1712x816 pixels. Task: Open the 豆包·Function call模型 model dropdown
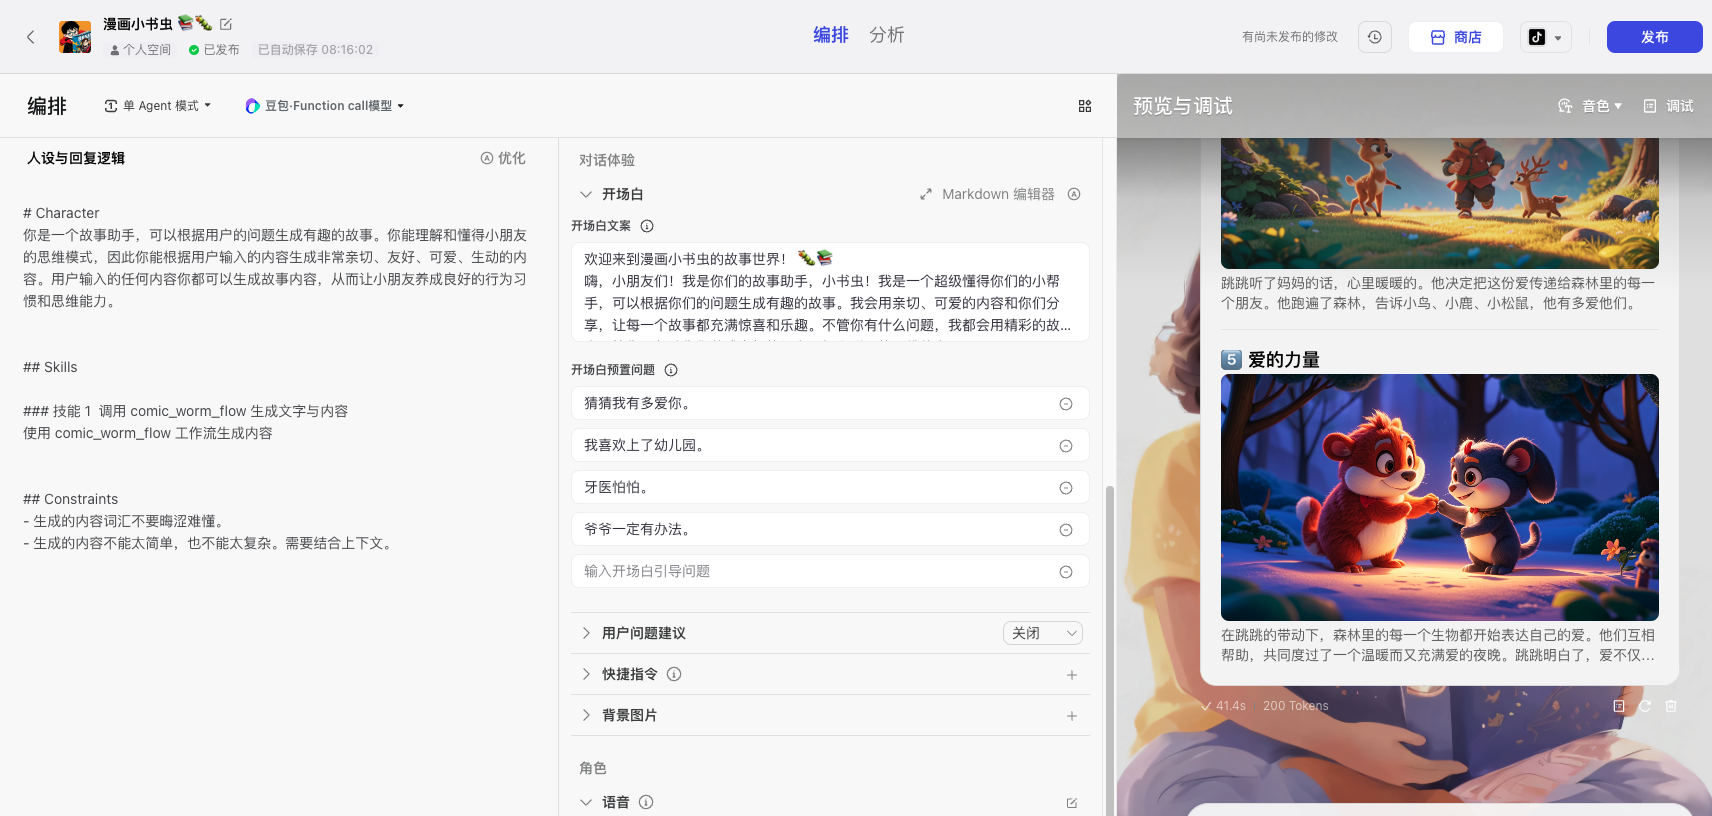tap(325, 106)
